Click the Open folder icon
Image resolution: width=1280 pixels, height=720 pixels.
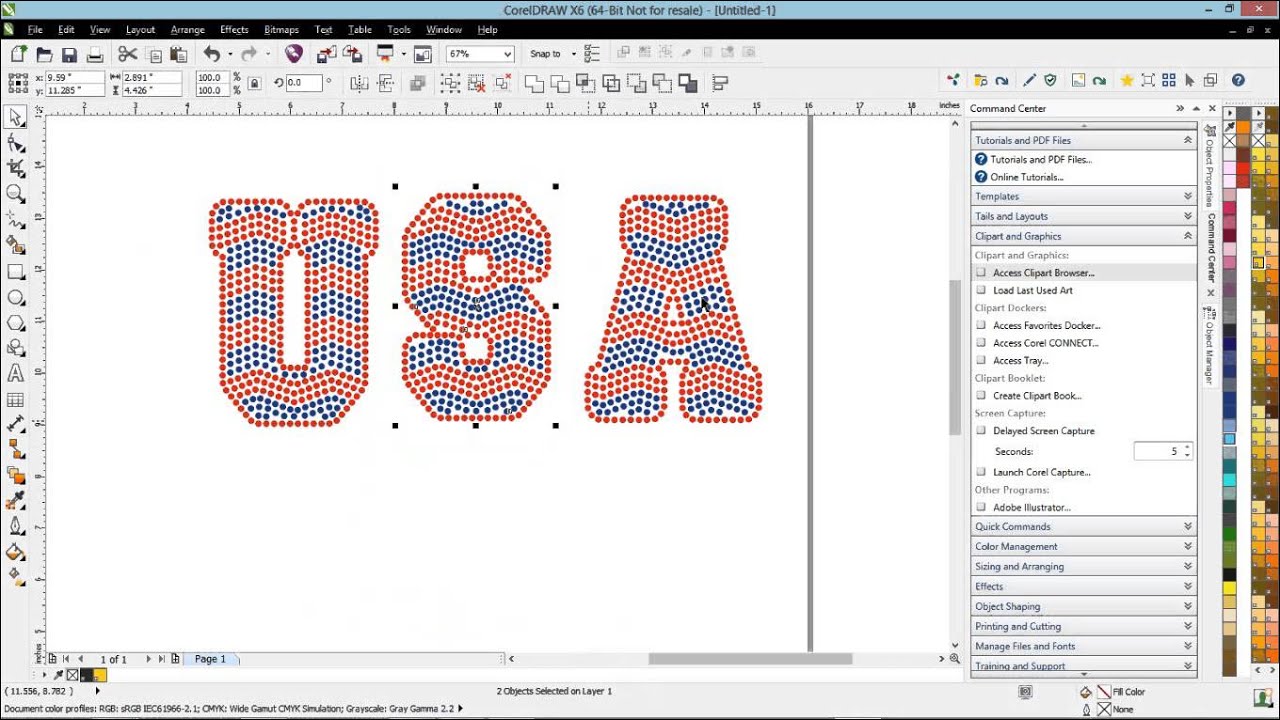pos(44,54)
